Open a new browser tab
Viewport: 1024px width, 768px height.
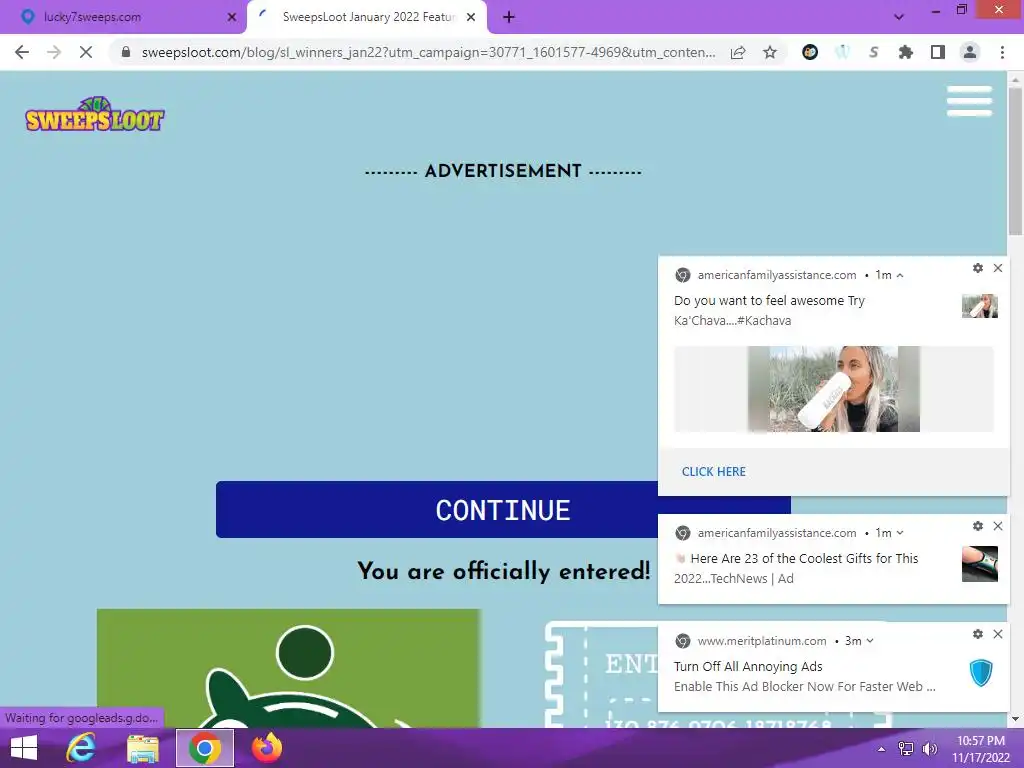click(x=509, y=17)
